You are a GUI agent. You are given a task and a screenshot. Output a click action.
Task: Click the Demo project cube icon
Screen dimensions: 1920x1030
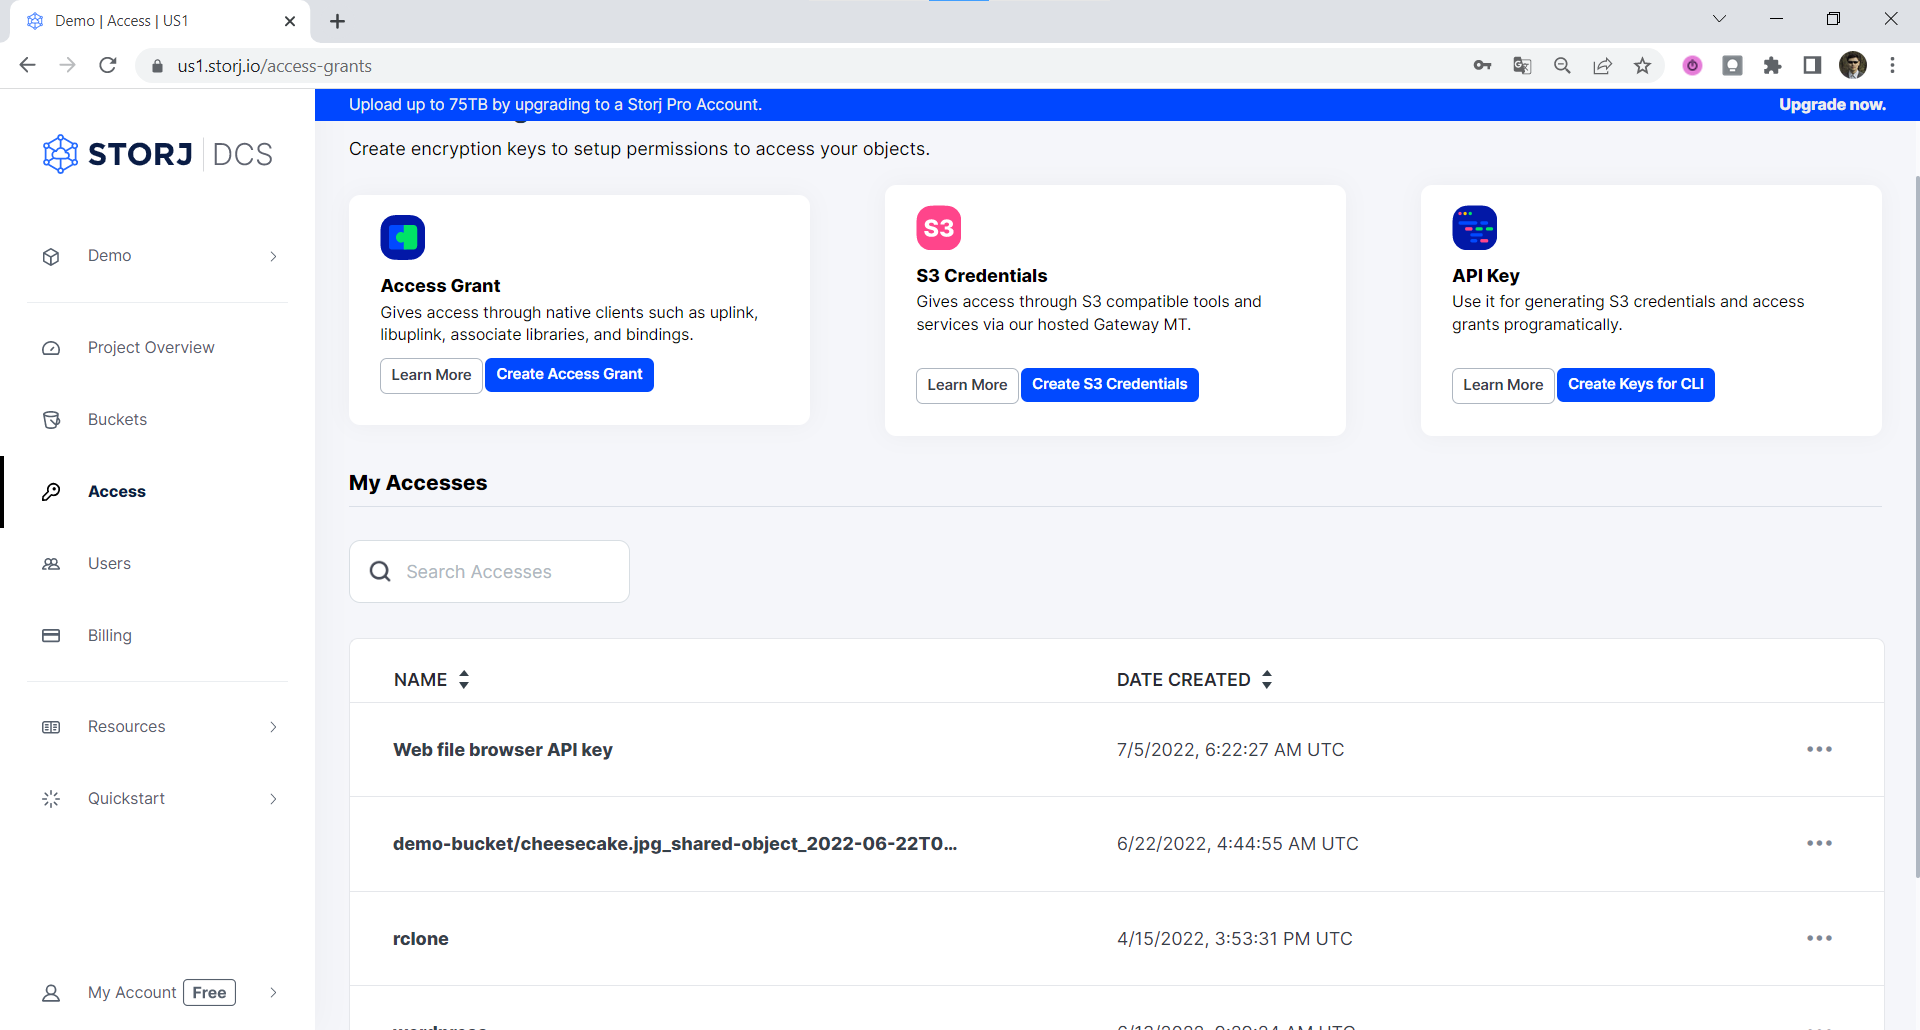tap(51, 257)
